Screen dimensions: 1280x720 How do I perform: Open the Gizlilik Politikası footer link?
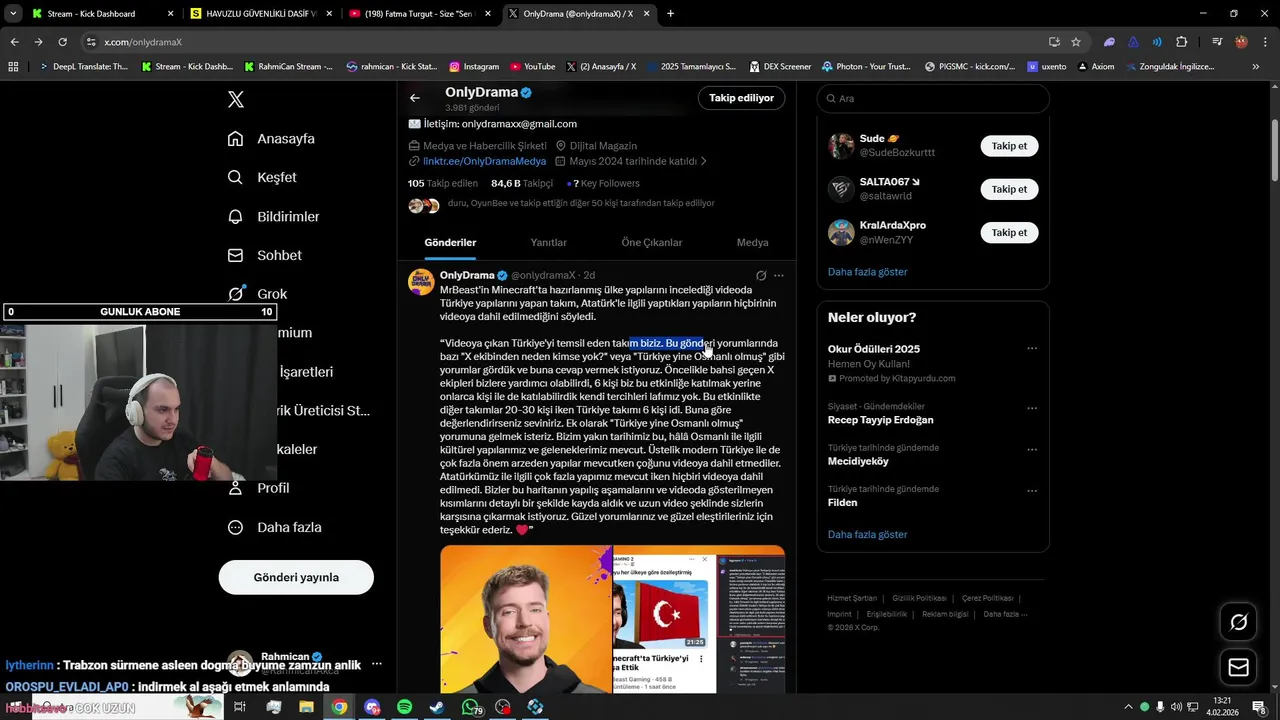pyautogui.click(x=919, y=598)
